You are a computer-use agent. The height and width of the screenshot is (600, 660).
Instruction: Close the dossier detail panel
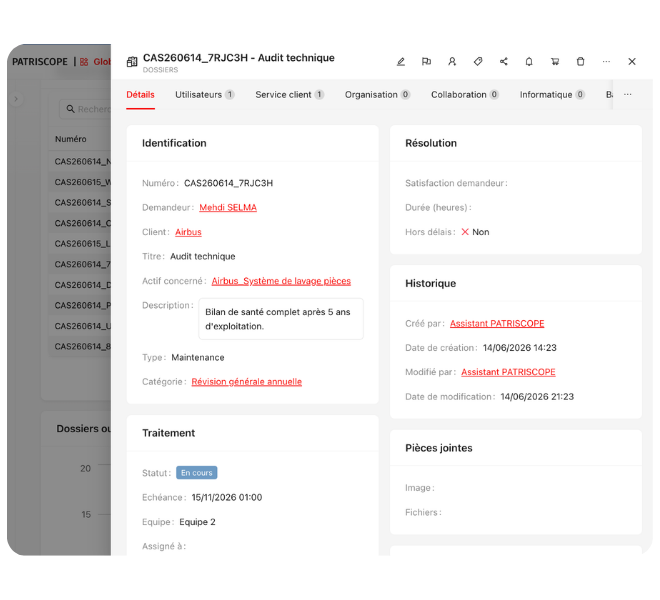click(x=632, y=62)
